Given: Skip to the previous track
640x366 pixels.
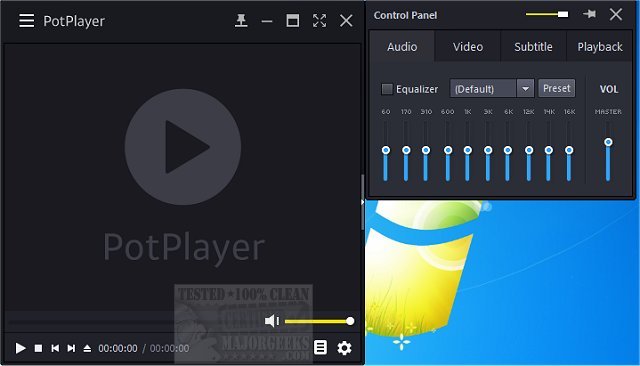Looking at the screenshot, I should pos(55,348).
